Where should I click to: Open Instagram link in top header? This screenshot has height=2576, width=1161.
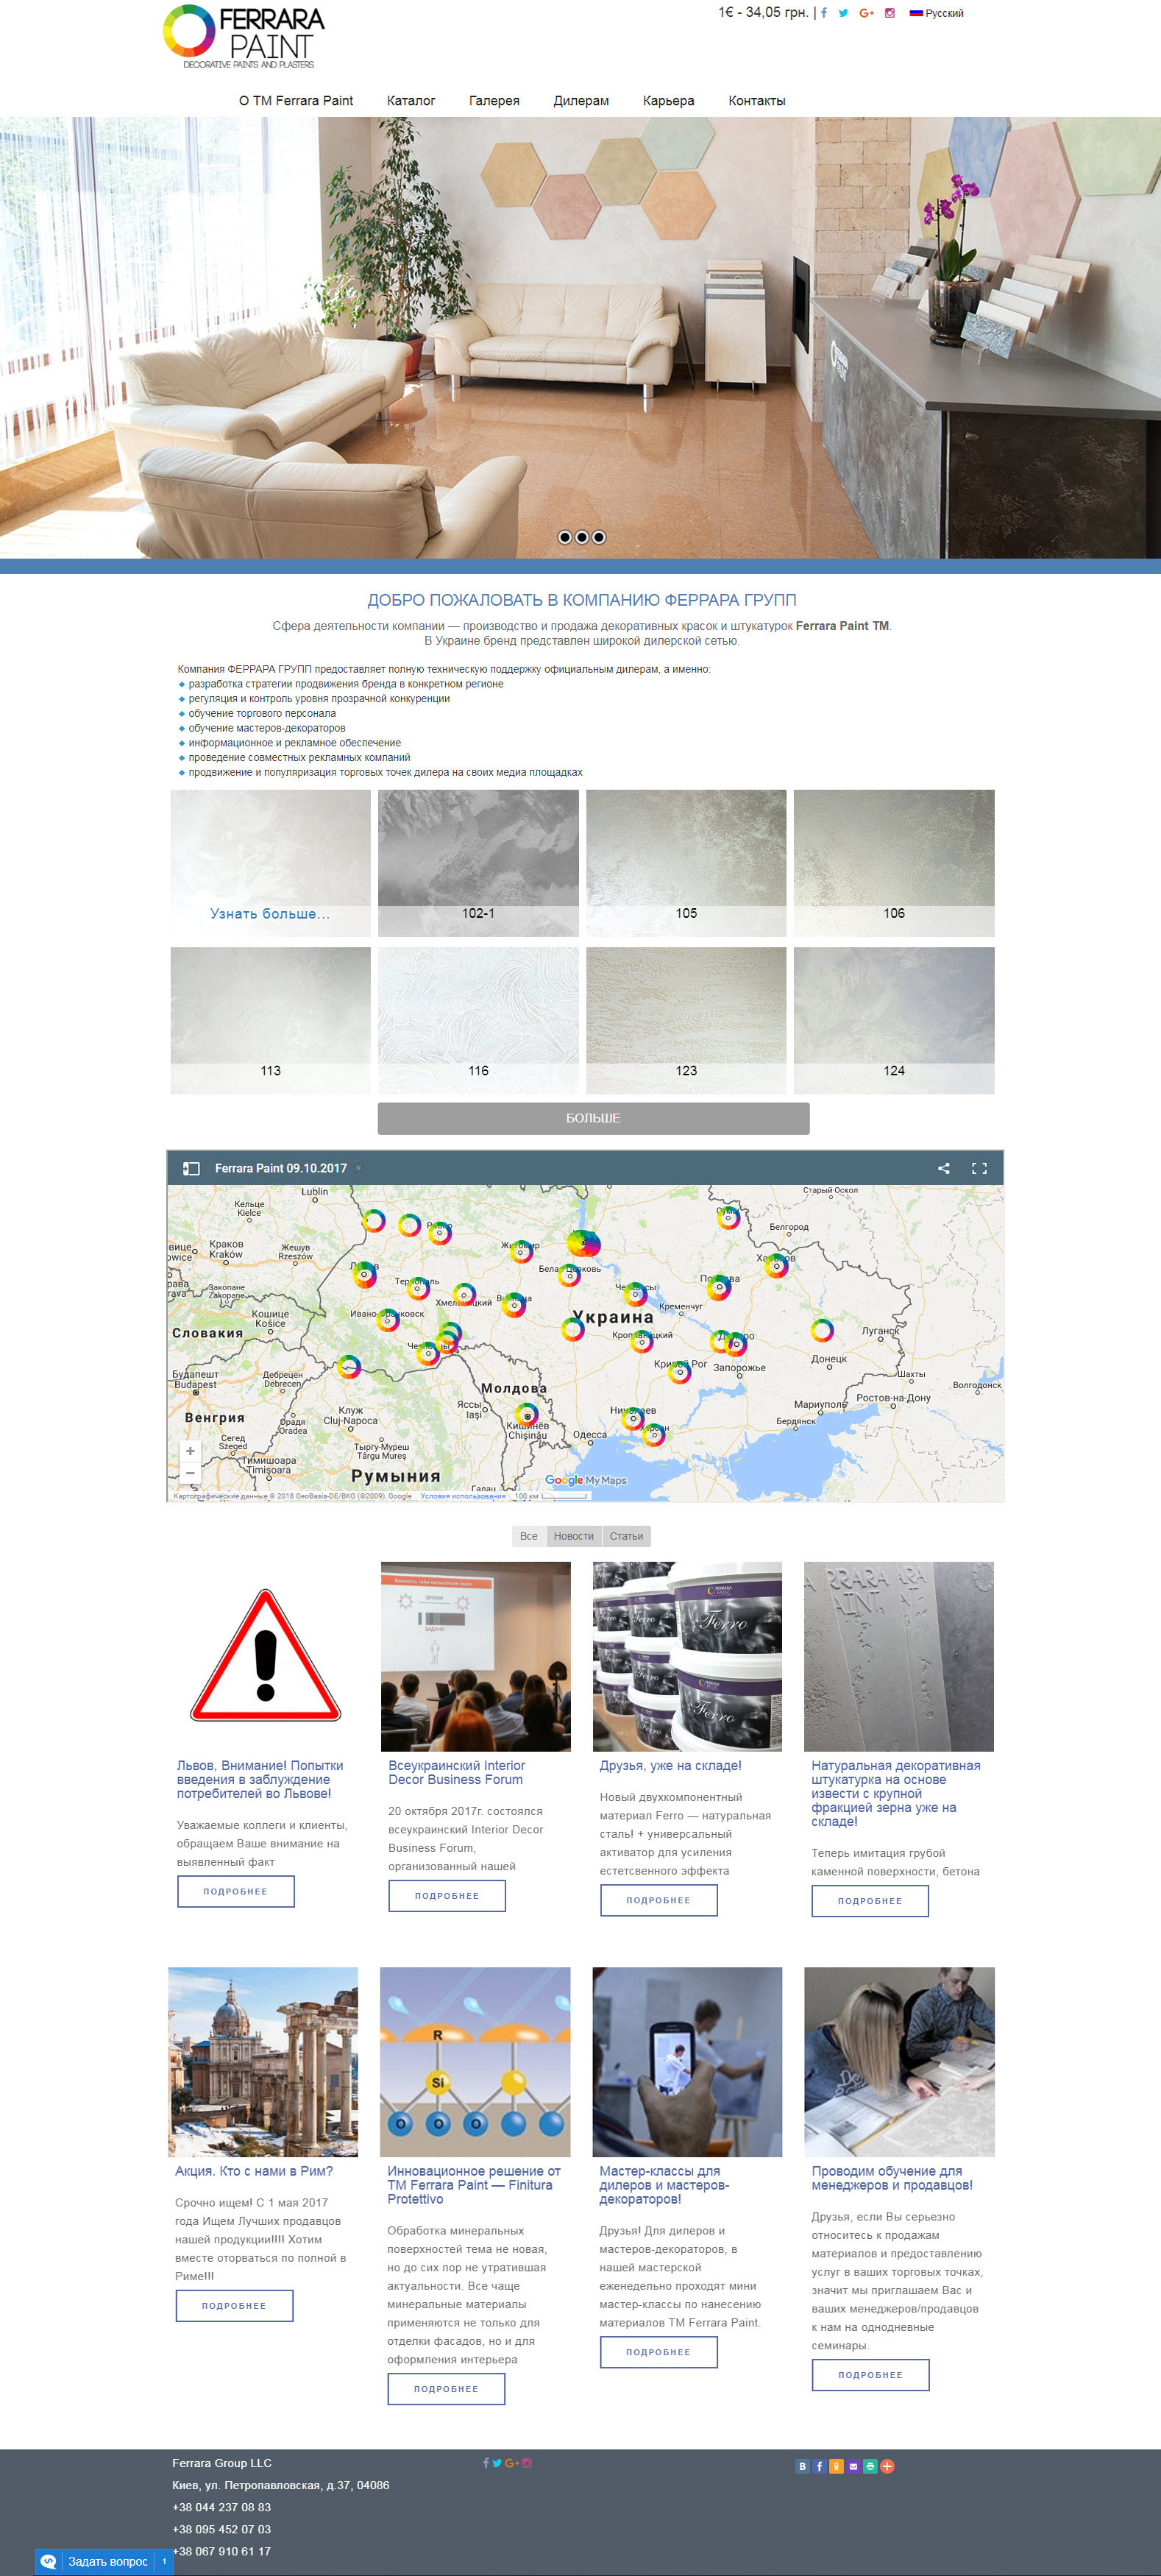(889, 13)
